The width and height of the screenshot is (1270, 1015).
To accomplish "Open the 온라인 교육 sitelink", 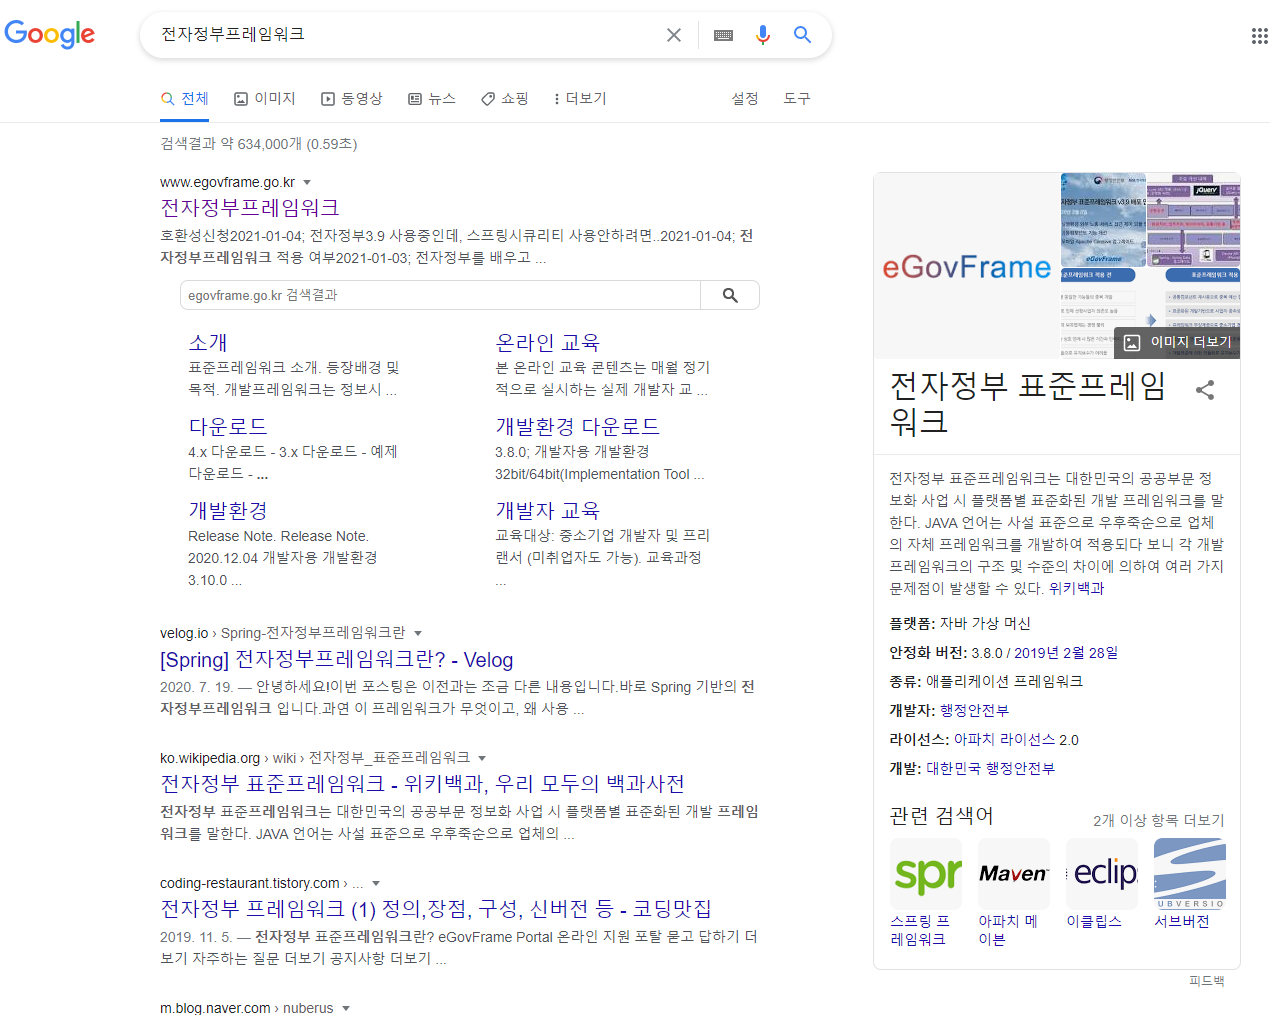I will [x=547, y=343].
